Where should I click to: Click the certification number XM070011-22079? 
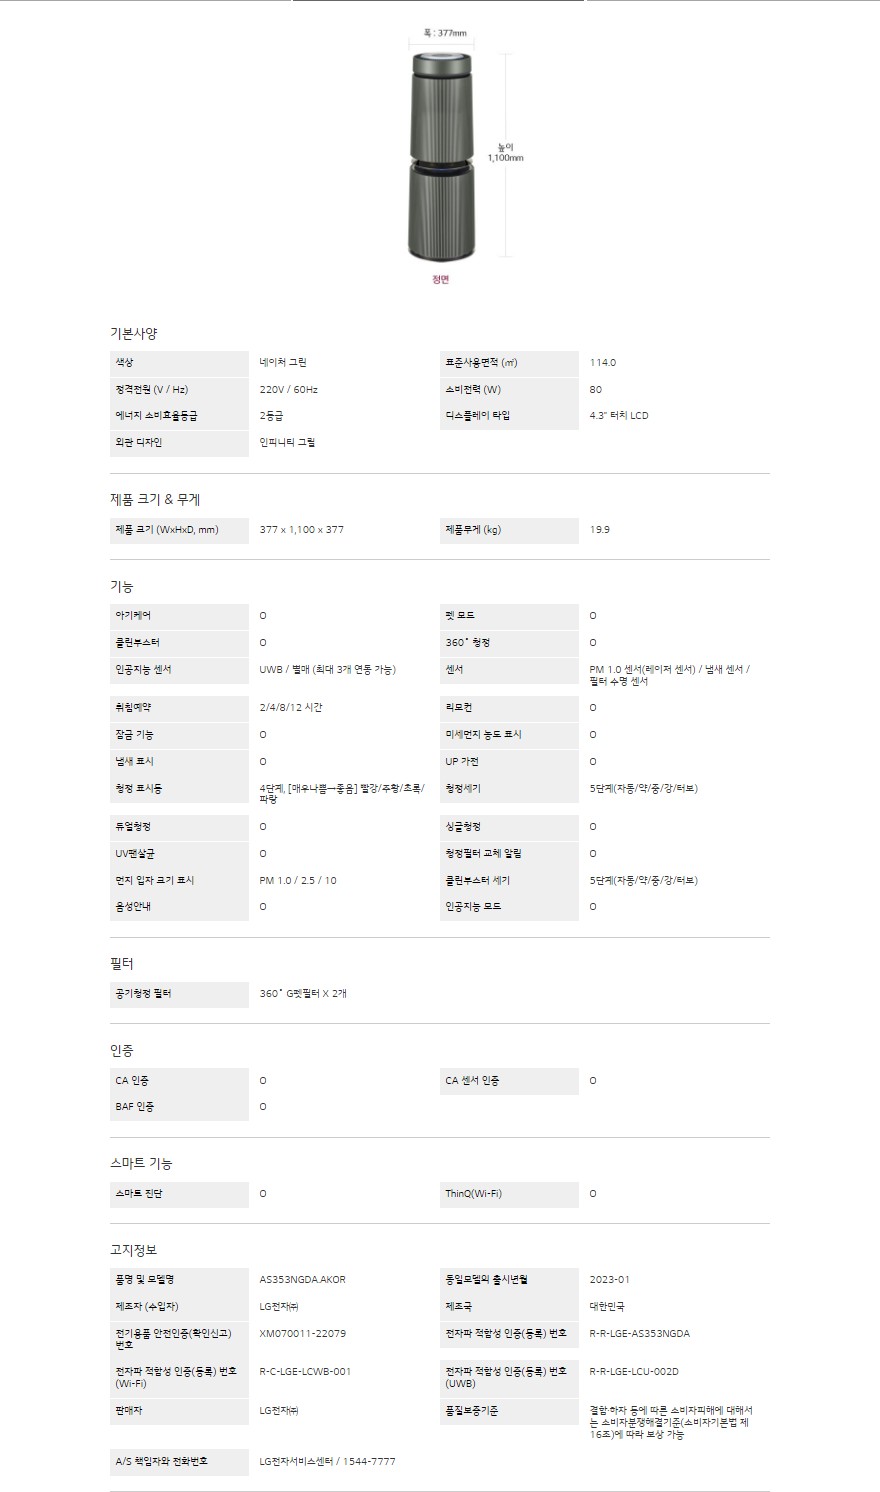303,1334
